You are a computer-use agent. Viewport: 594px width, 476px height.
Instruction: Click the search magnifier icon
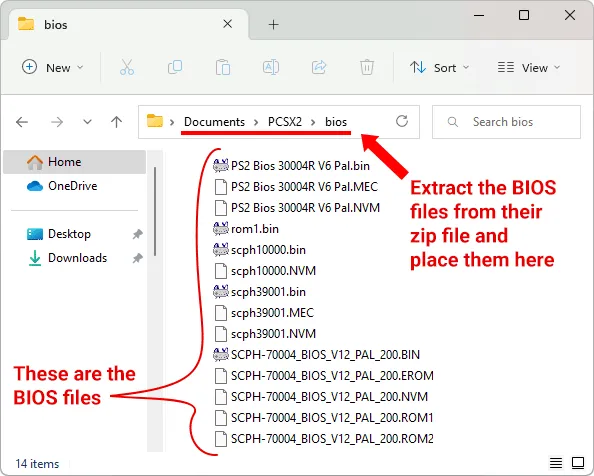452,122
